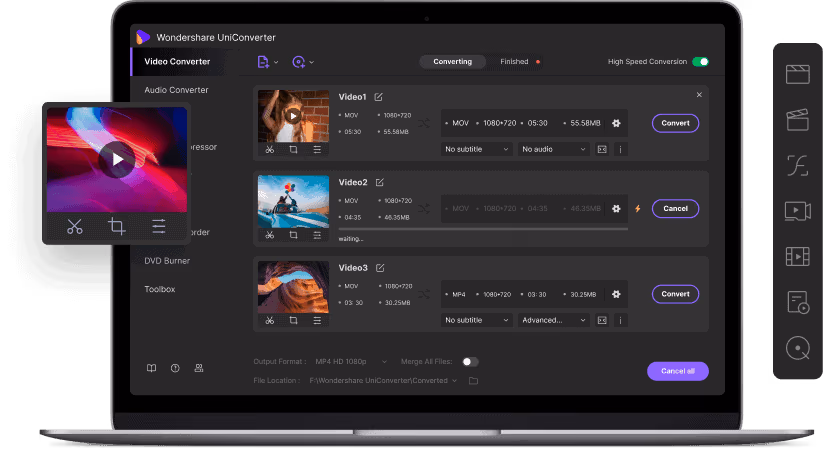Open the output folder icon beside File Location
Viewport: 823px width, 449px height.
tap(473, 381)
